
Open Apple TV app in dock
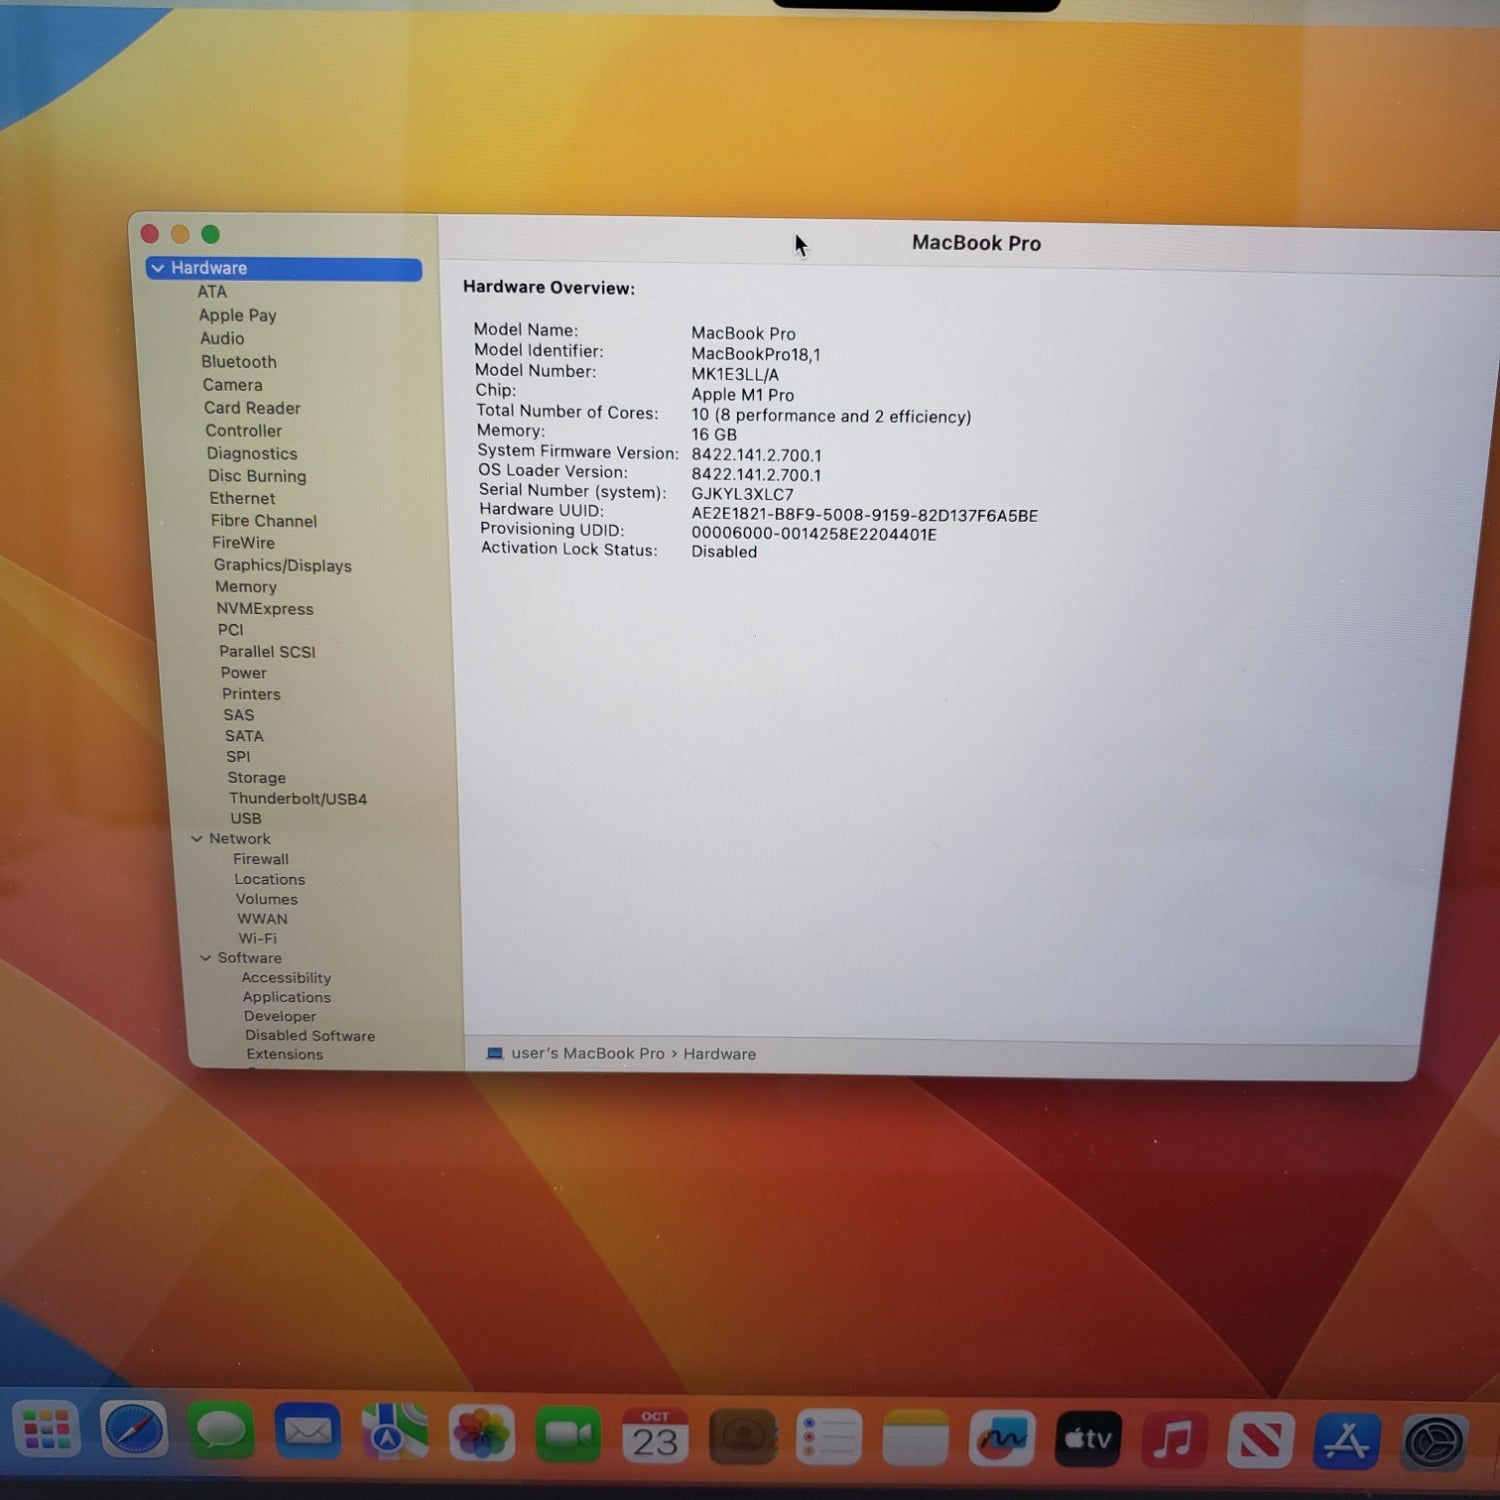pos(1088,1440)
